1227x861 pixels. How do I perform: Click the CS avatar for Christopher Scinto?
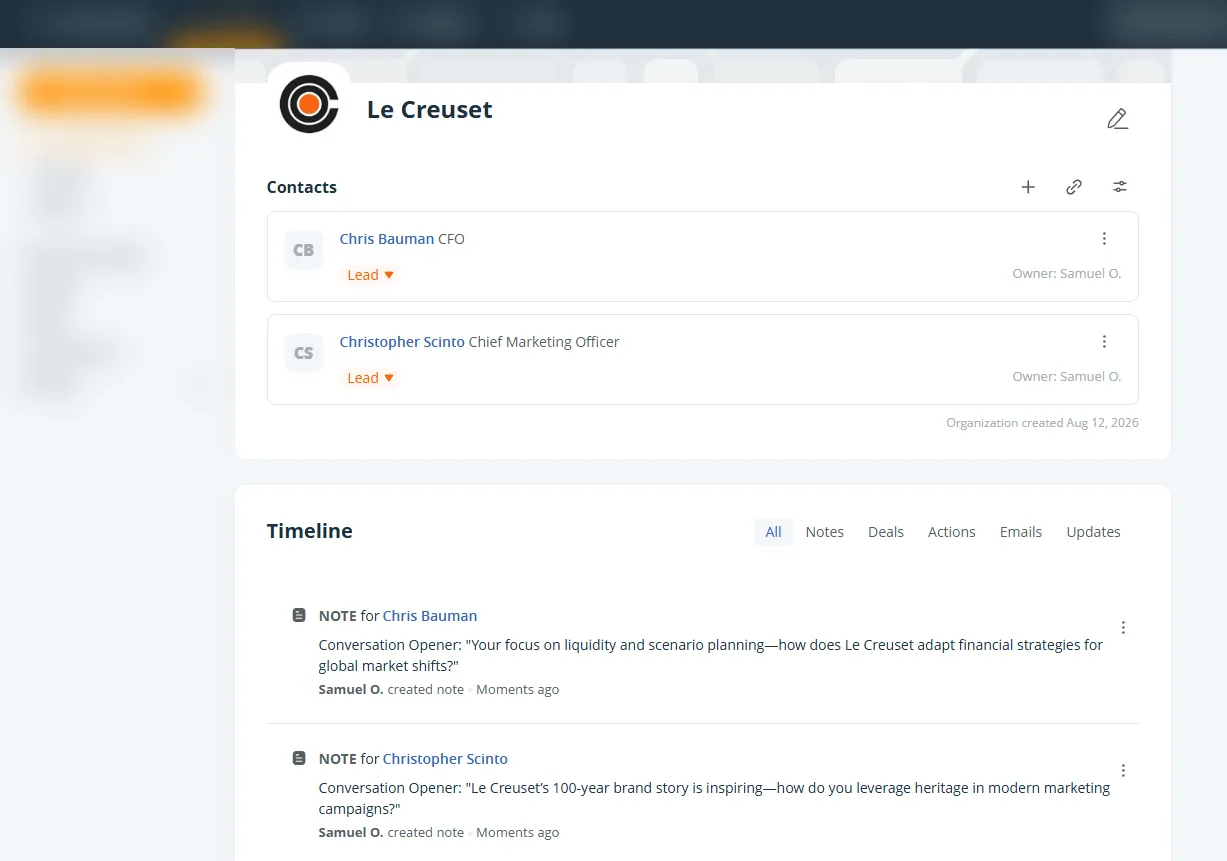pos(303,353)
